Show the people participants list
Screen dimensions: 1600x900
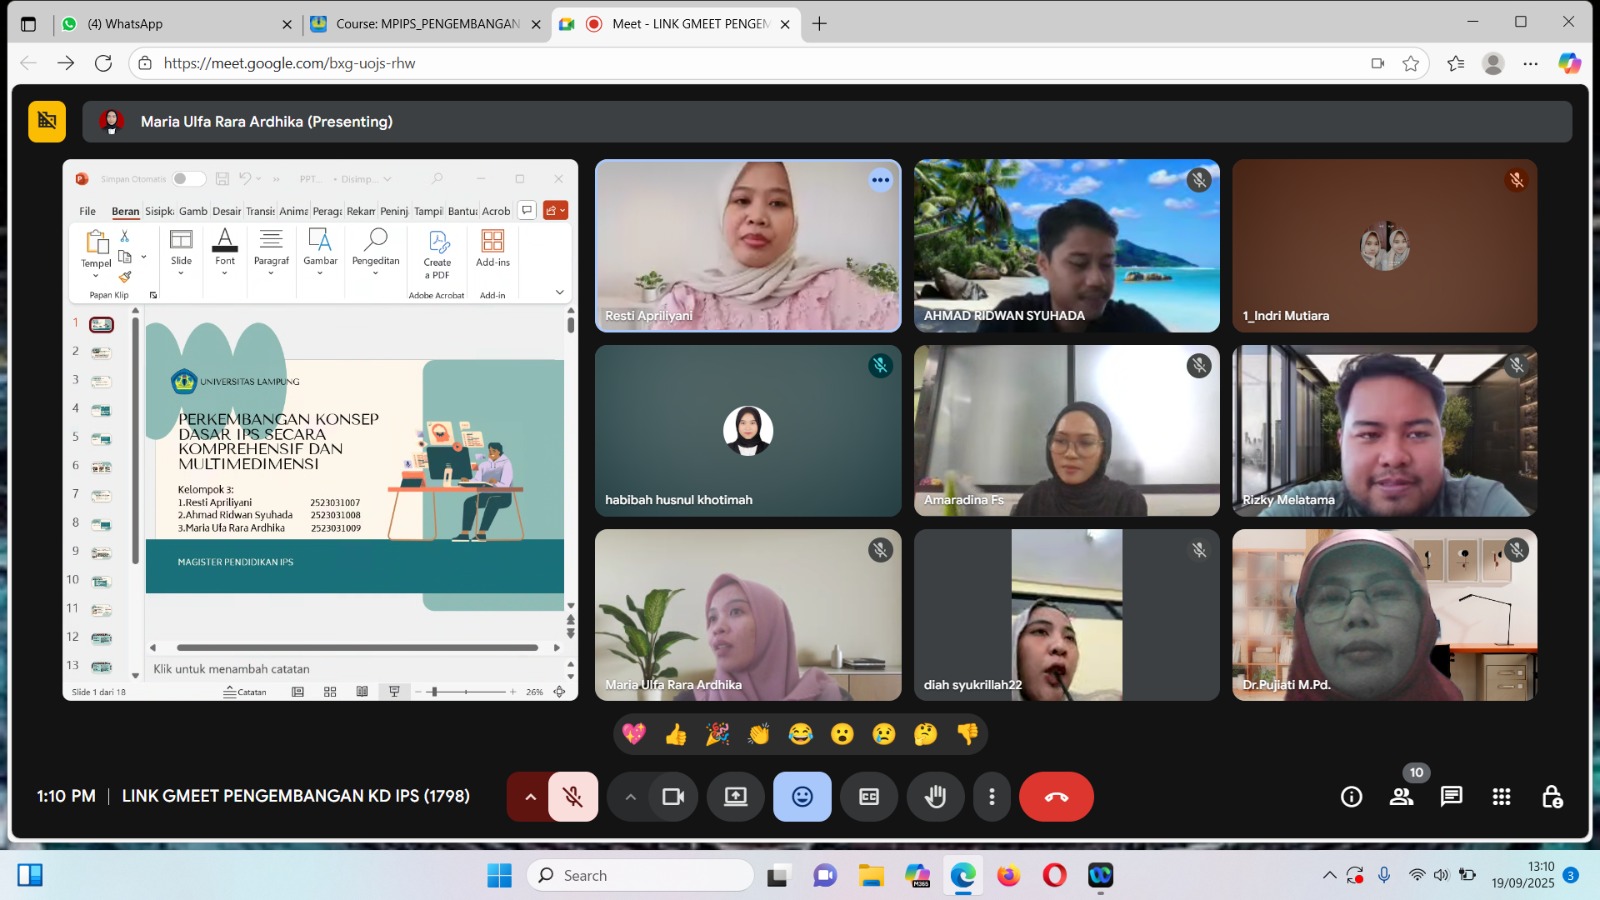tap(1401, 797)
